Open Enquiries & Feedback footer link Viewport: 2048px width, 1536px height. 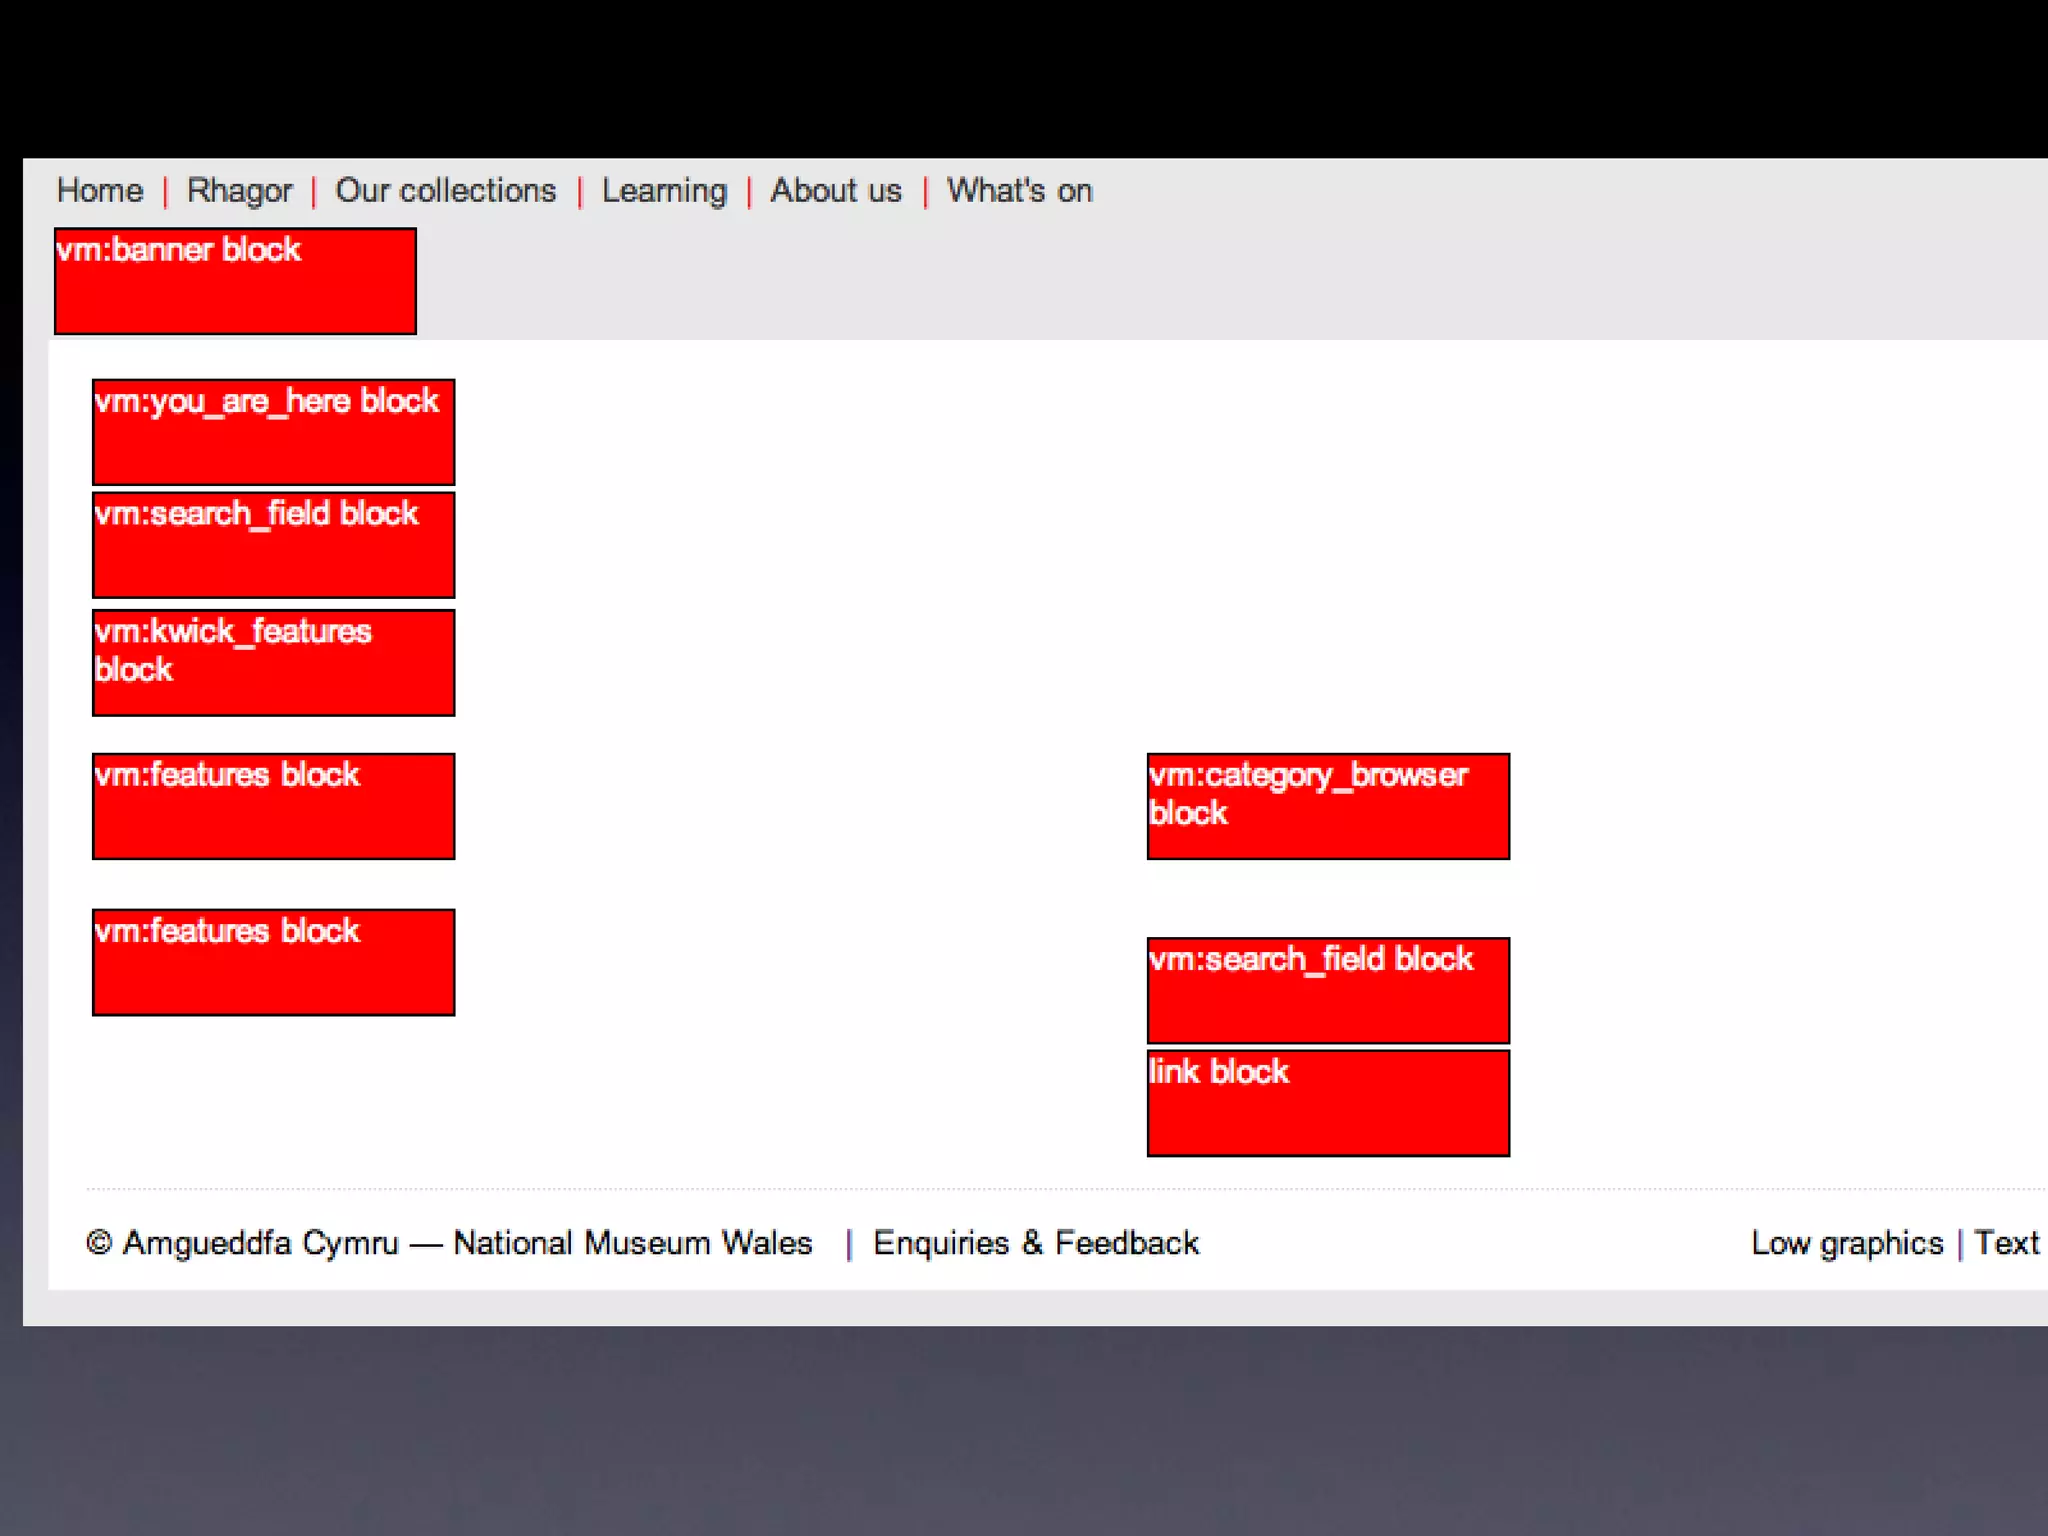coord(1035,1243)
